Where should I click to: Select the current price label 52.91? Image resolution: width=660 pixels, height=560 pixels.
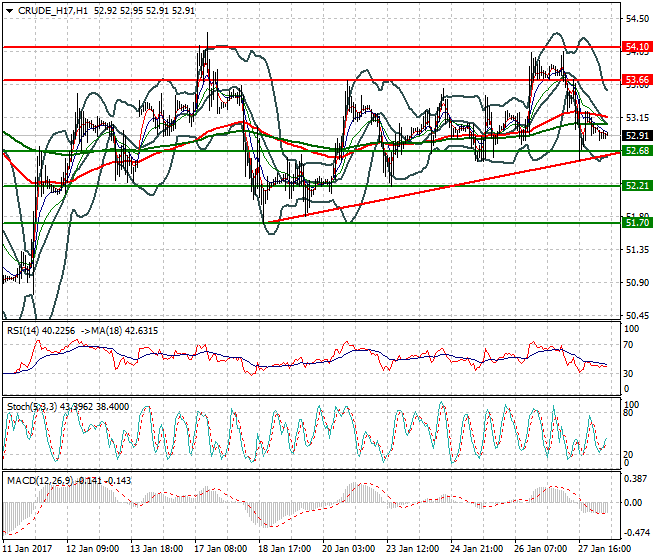(638, 136)
